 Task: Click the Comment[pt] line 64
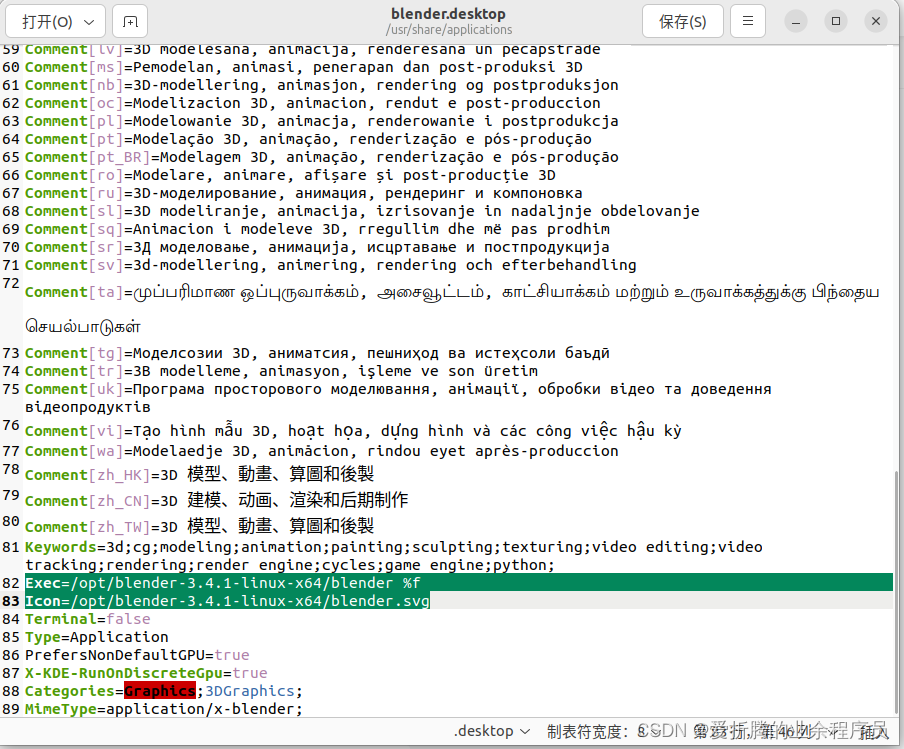click(308, 139)
